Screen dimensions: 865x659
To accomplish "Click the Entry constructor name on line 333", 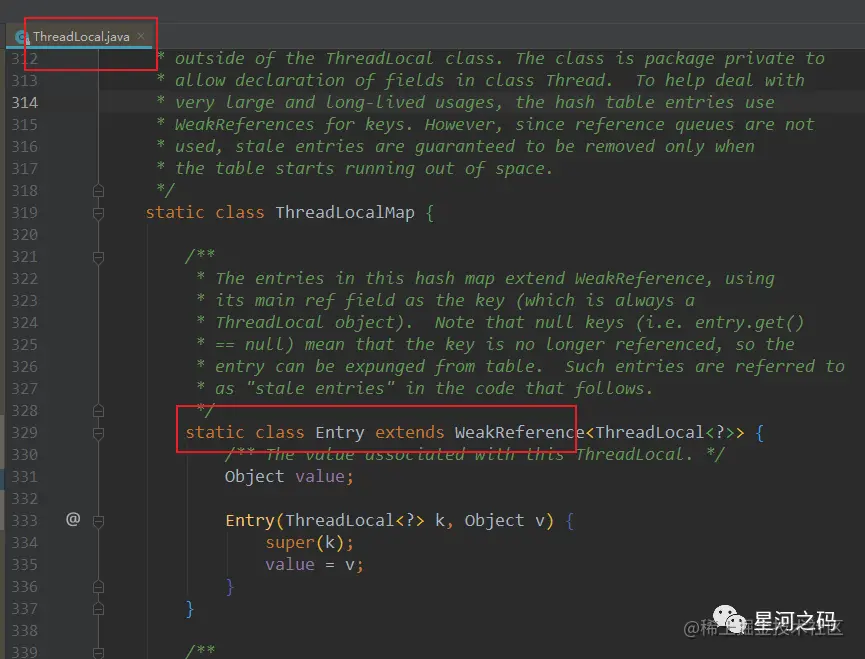I will coord(250,521).
